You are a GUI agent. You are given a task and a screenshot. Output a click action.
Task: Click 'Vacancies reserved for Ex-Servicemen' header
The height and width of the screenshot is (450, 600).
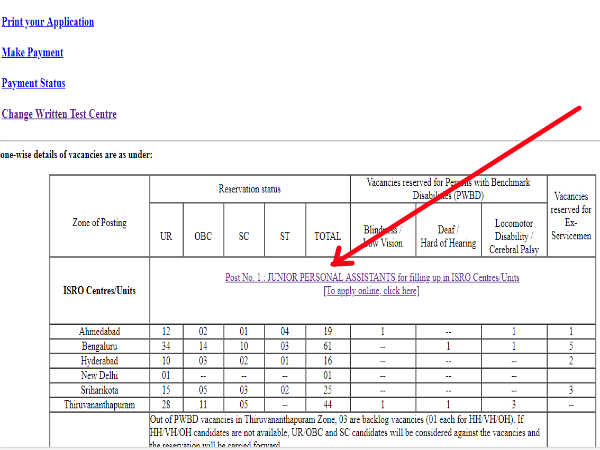coord(571,216)
